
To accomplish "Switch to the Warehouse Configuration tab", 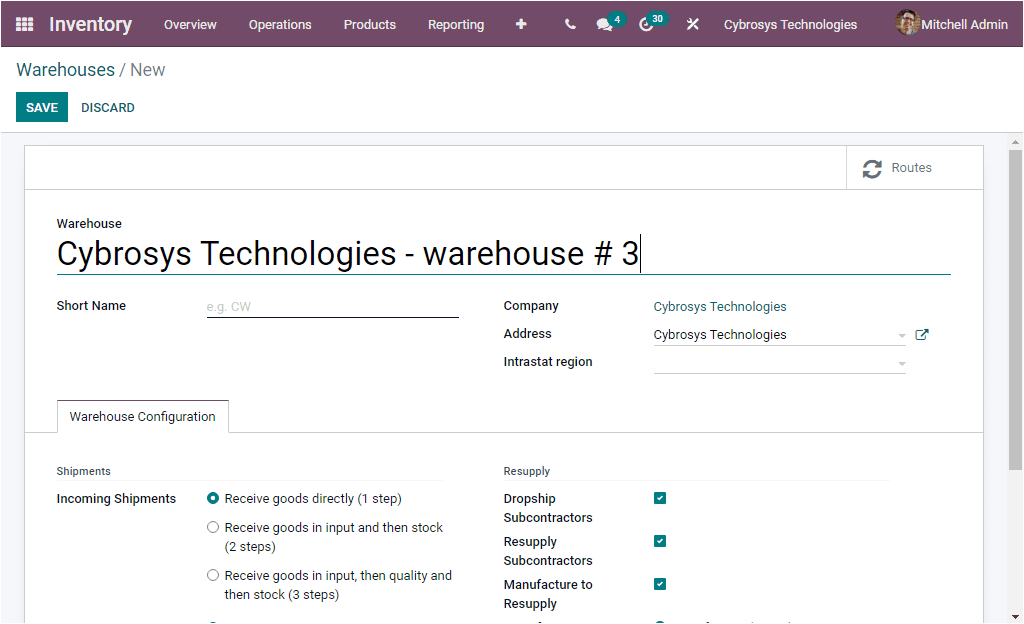I will coord(142,416).
